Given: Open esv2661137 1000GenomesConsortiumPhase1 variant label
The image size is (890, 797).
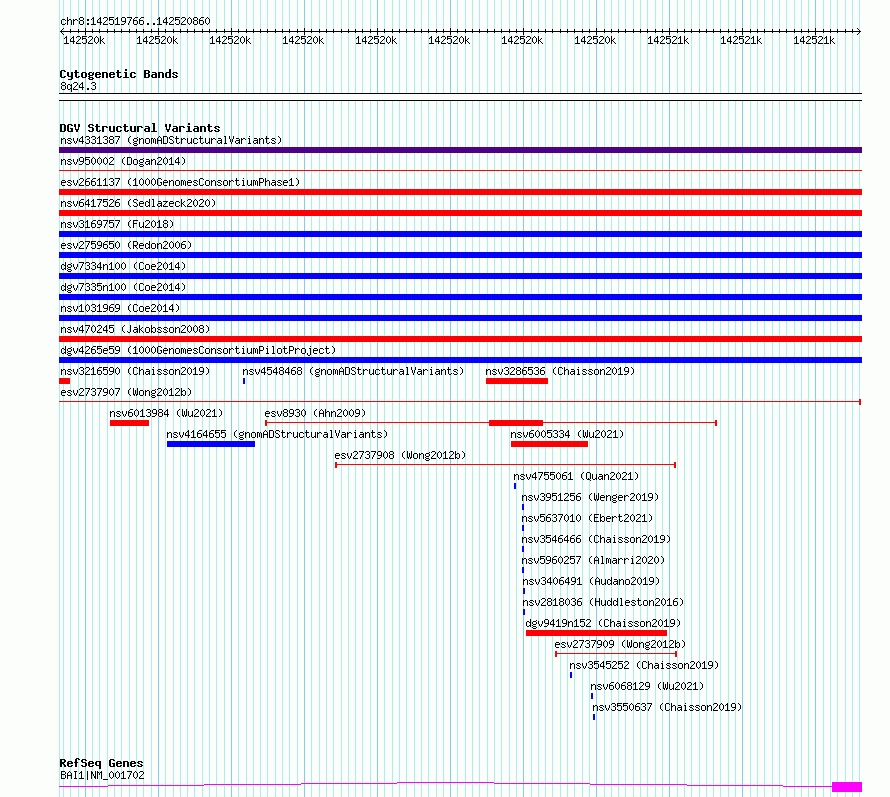Looking at the screenshot, I should (180, 182).
